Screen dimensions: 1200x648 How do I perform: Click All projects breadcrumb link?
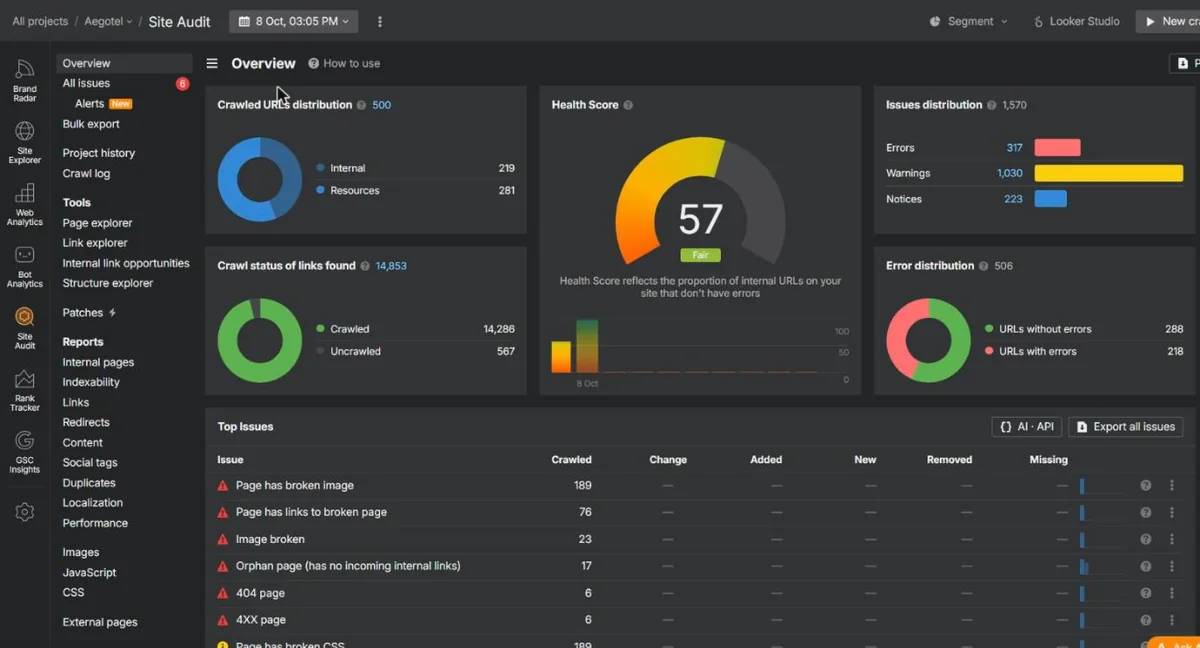tap(40, 21)
